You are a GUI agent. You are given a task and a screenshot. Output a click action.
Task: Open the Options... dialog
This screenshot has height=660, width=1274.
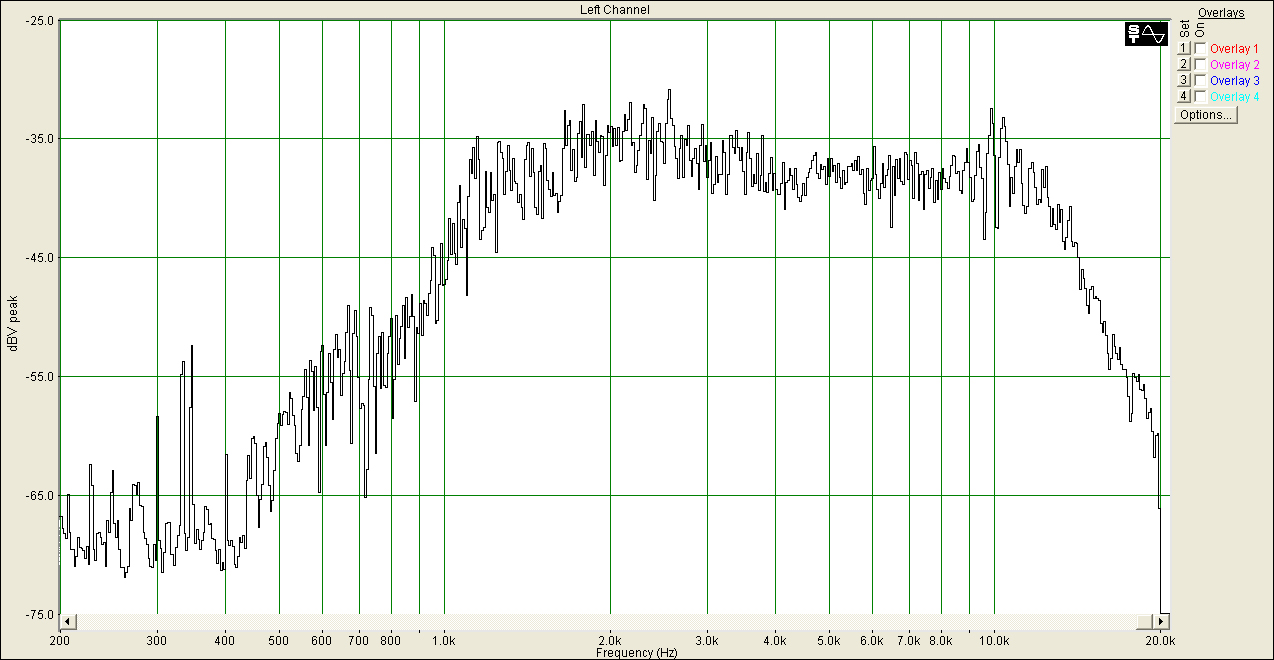click(1206, 115)
